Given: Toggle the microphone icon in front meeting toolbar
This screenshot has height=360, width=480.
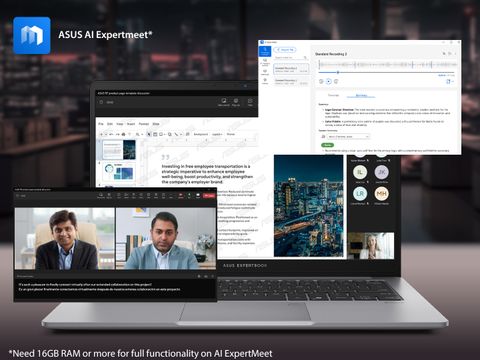Looking at the screenshot, I should [x=189, y=196].
